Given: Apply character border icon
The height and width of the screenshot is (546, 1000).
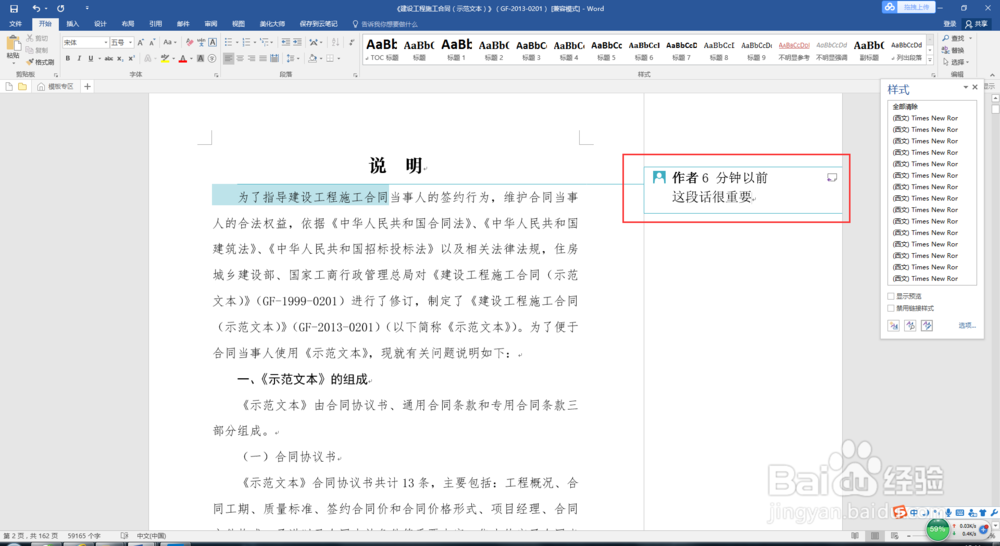Looking at the screenshot, I should click(x=212, y=42).
